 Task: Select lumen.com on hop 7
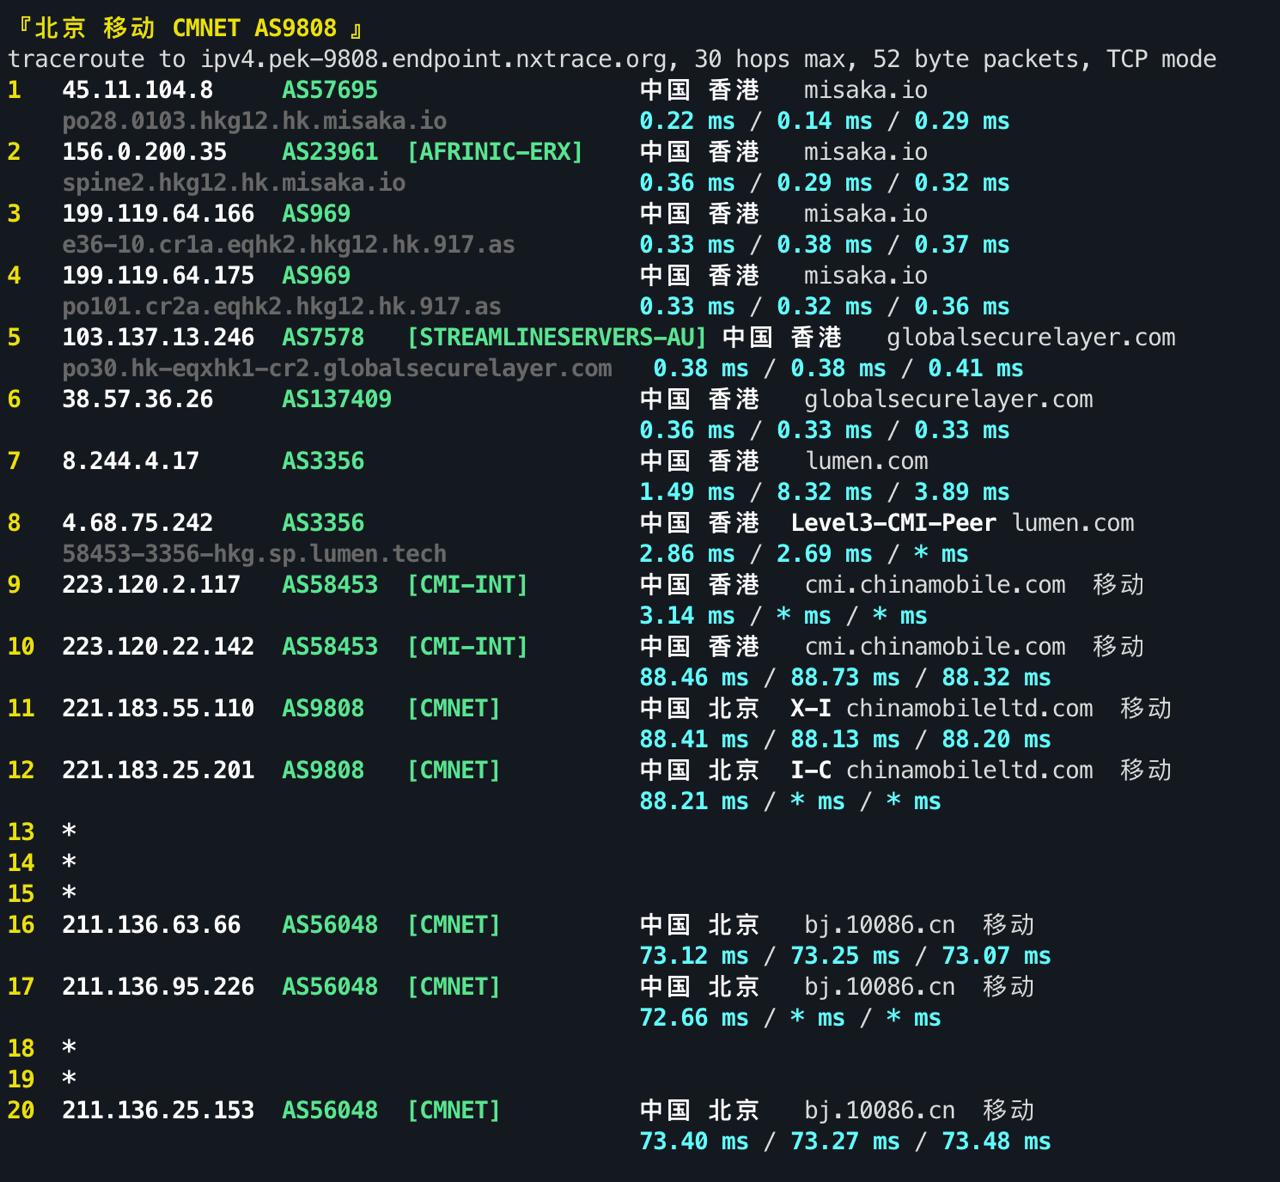[x=866, y=461]
